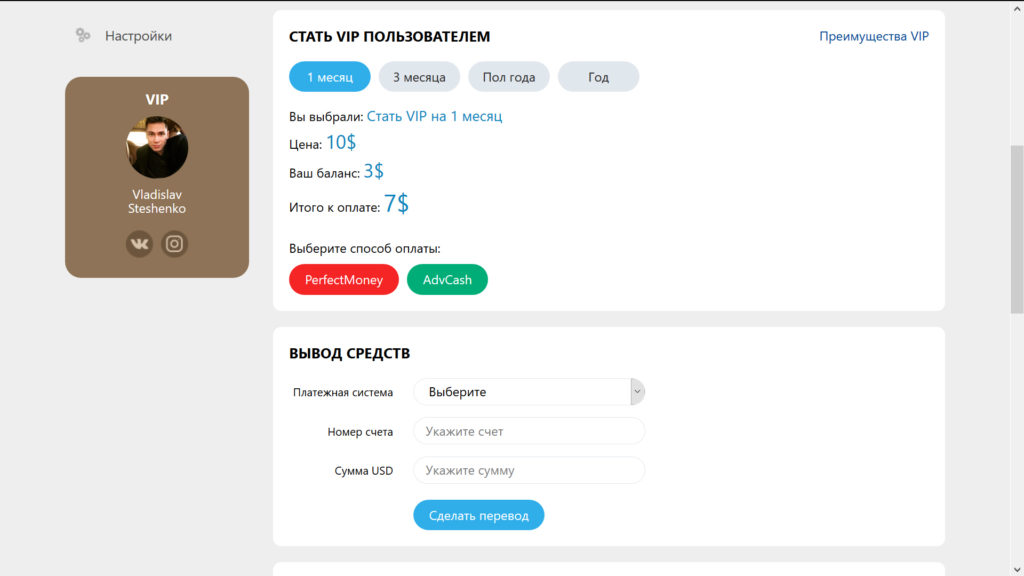Viewport: 1024px width, 576px height.
Task: Click the scrollbar up arrow
Action: (1017, 9)
